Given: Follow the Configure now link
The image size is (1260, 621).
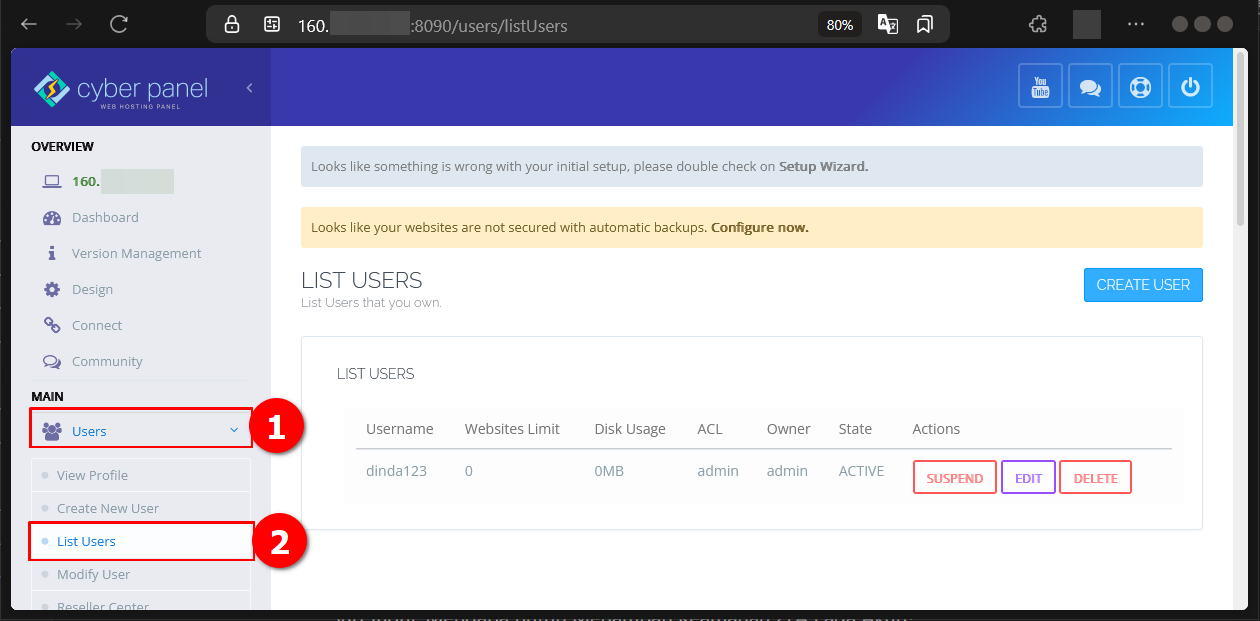Looking at the screenshot, I should click(x=759, y=227).
